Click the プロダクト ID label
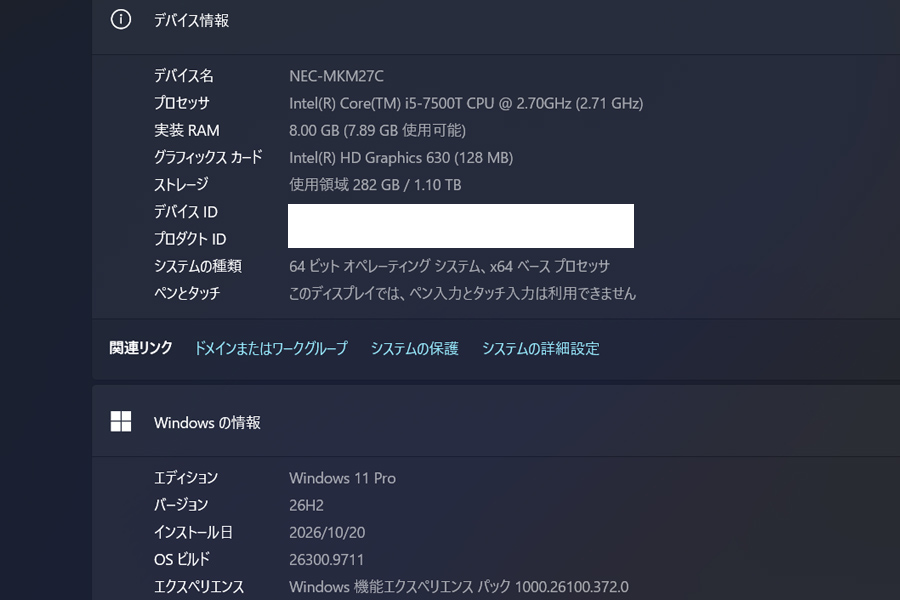900x600 pixels. [189, 239]
